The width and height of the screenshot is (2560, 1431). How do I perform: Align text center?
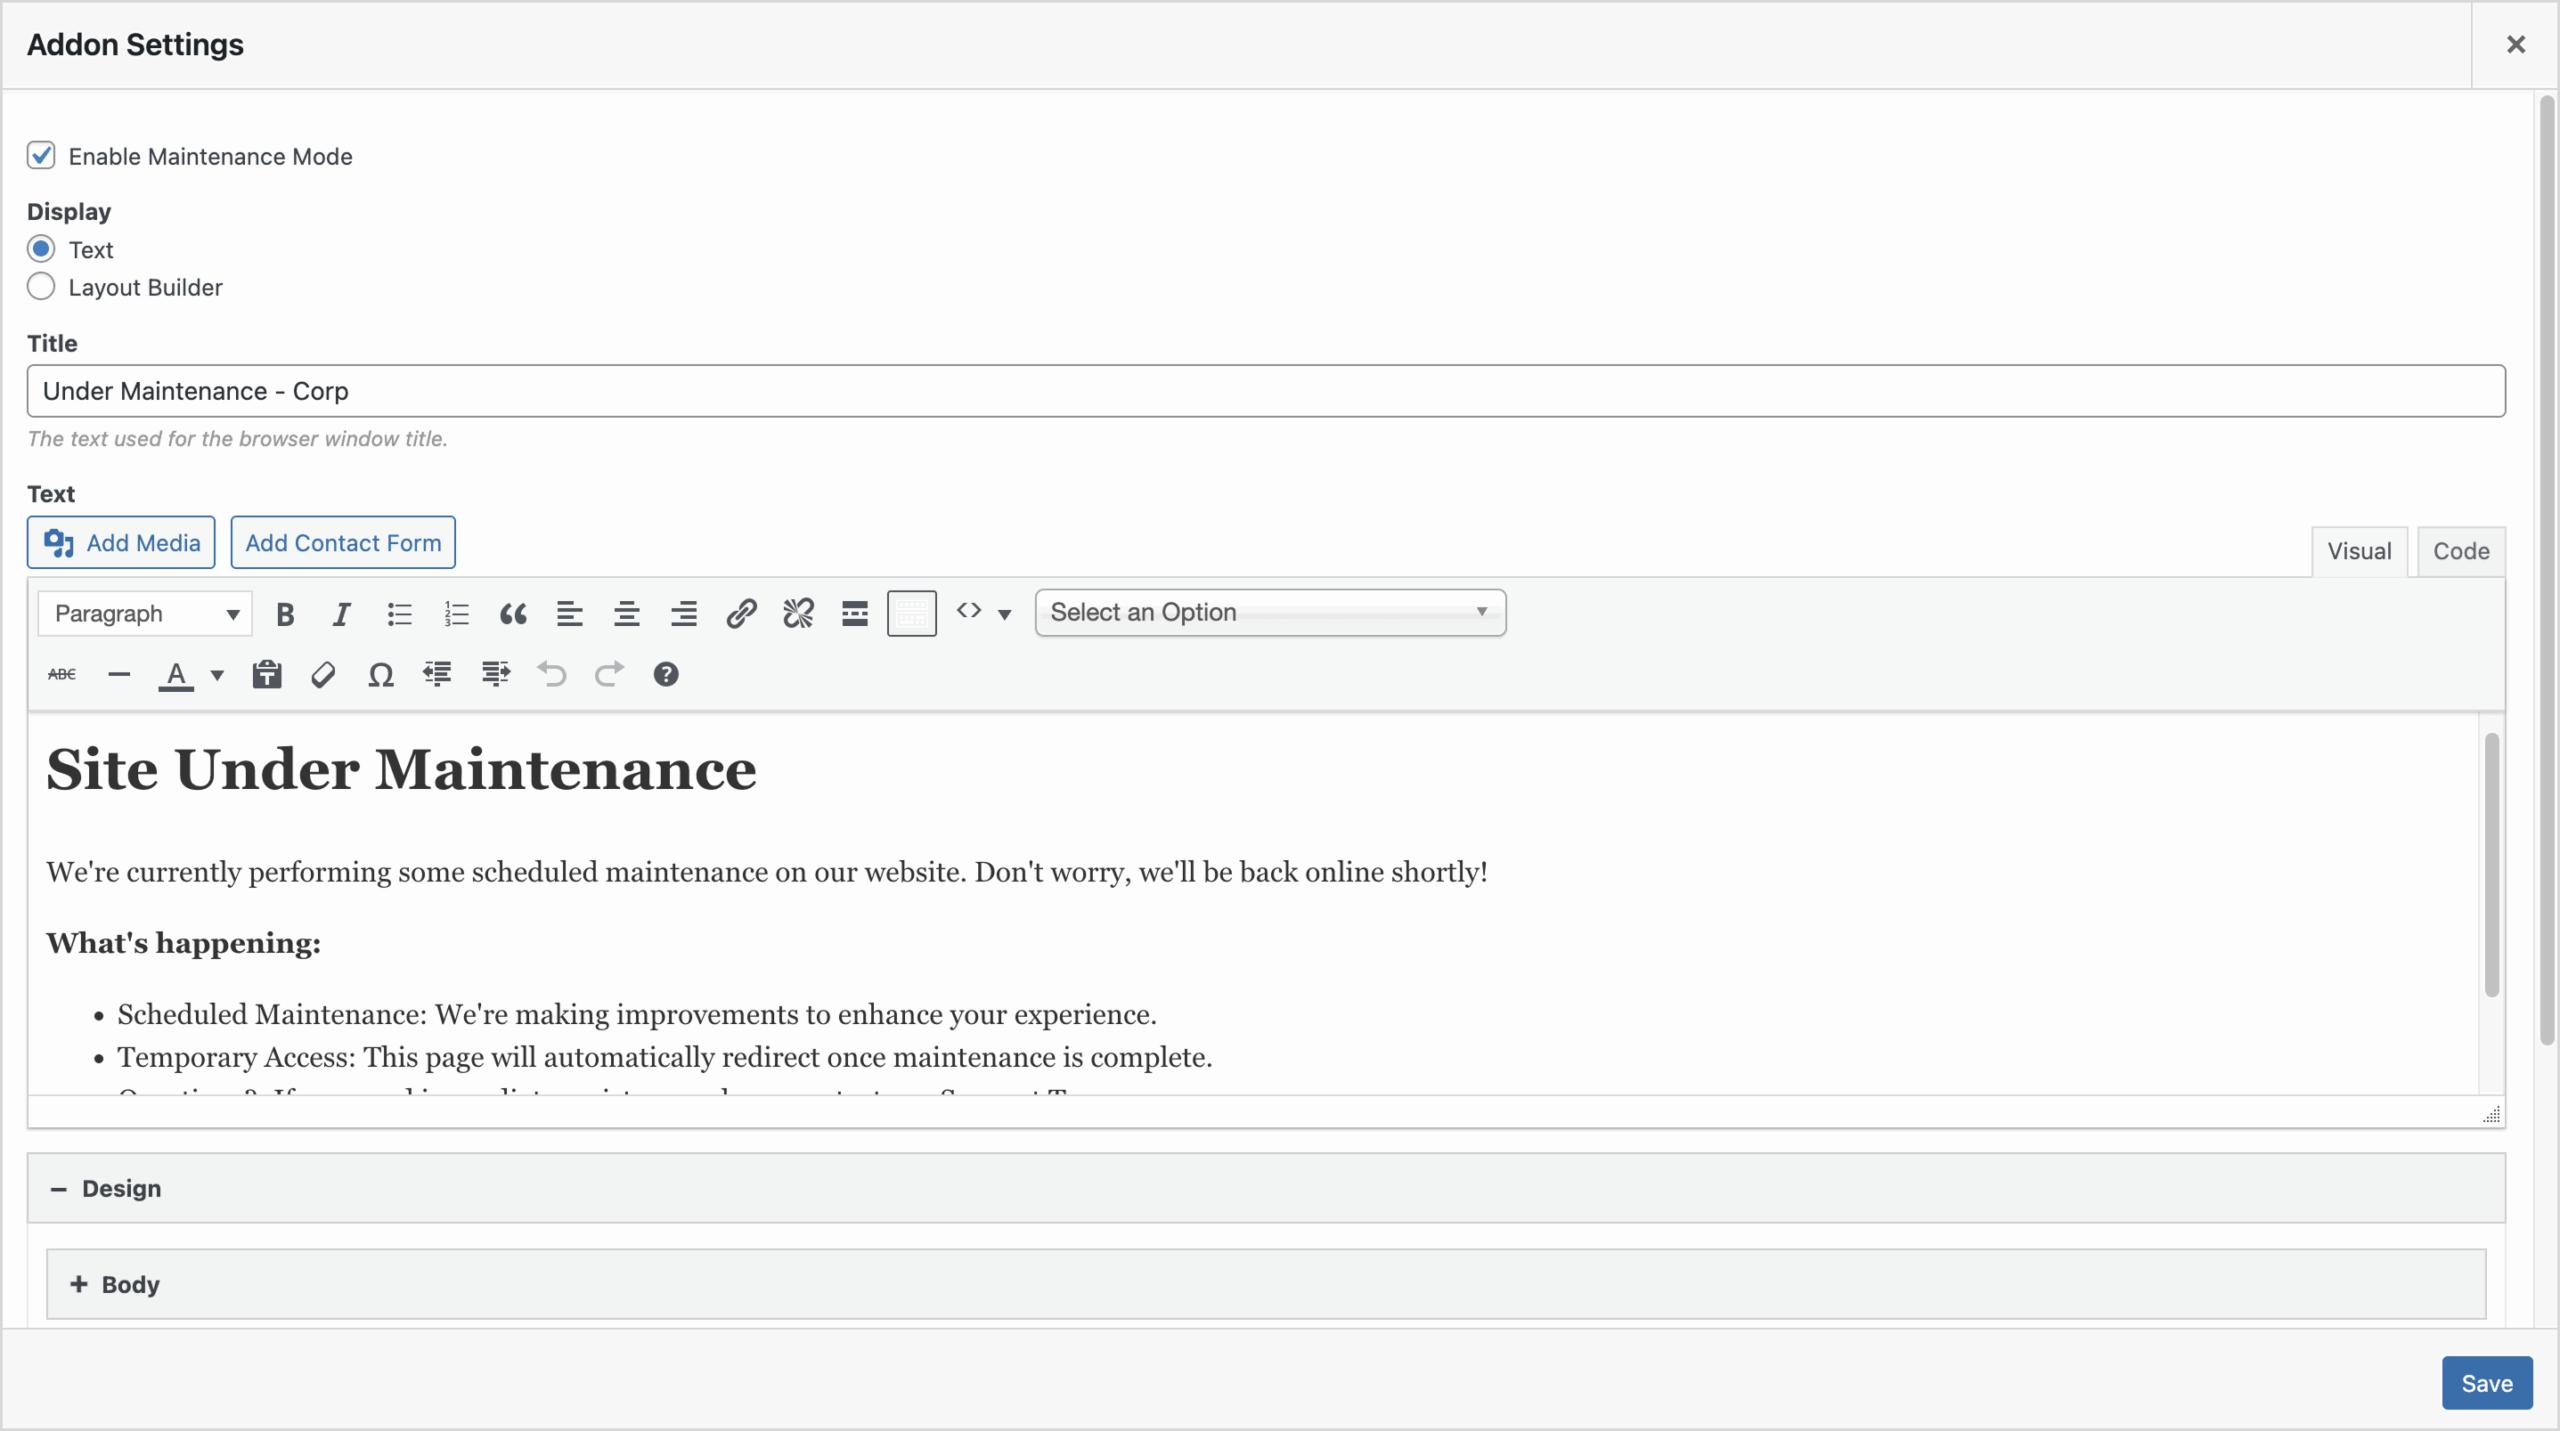tap(627, 614)
